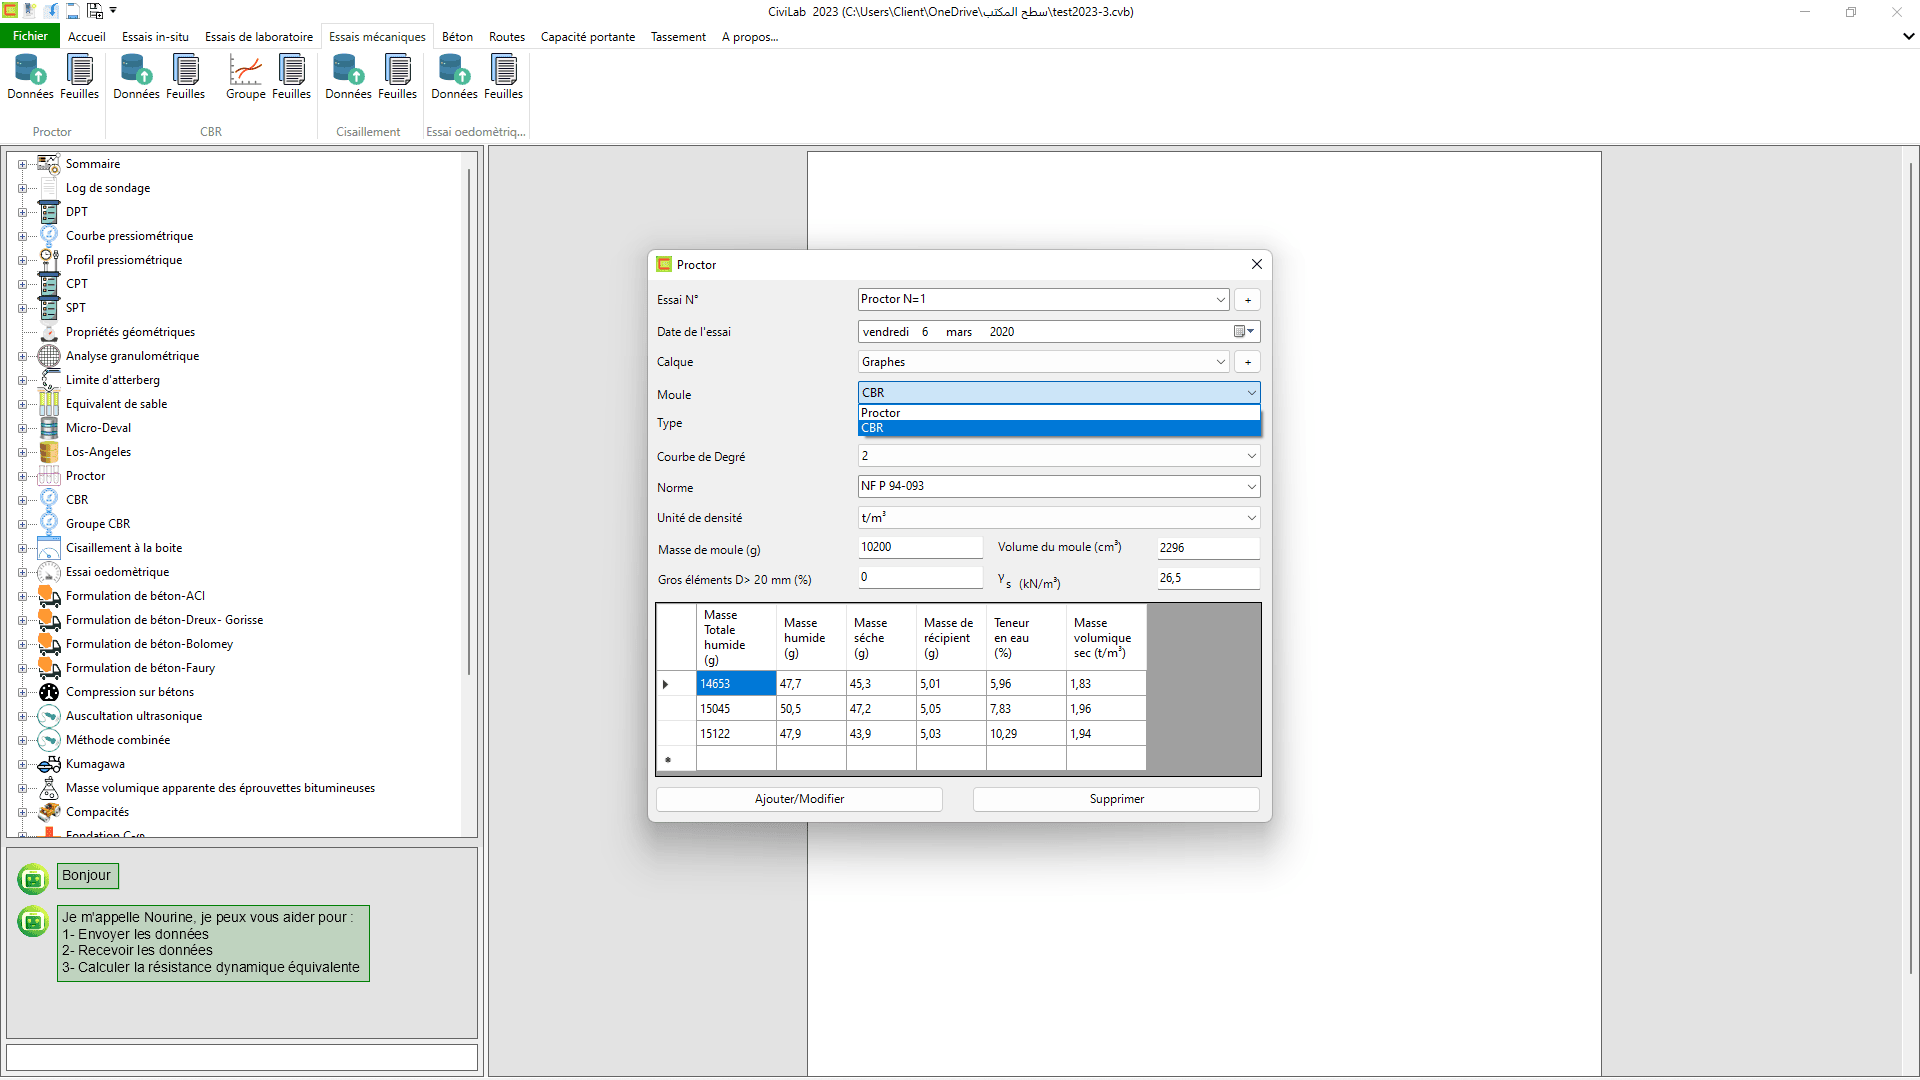Click the Sommaire tree icon
1920x1080 pixels.
pyautogui.click(x=49, y=164)
